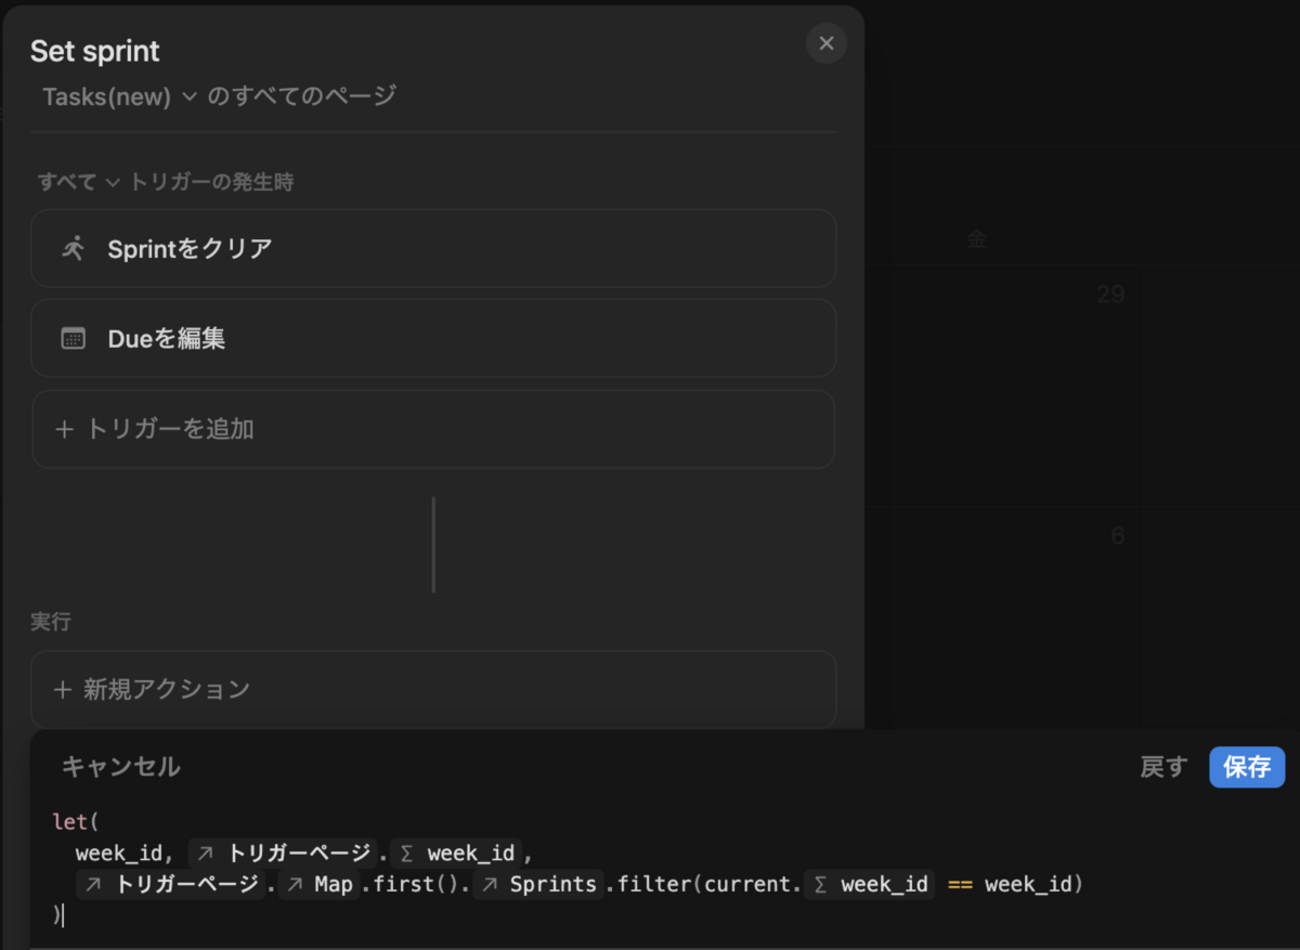This screenshot has width=1300, height=950.
Task: Add a trigger with トリガーを追加
Action: (x=433, y=429)
